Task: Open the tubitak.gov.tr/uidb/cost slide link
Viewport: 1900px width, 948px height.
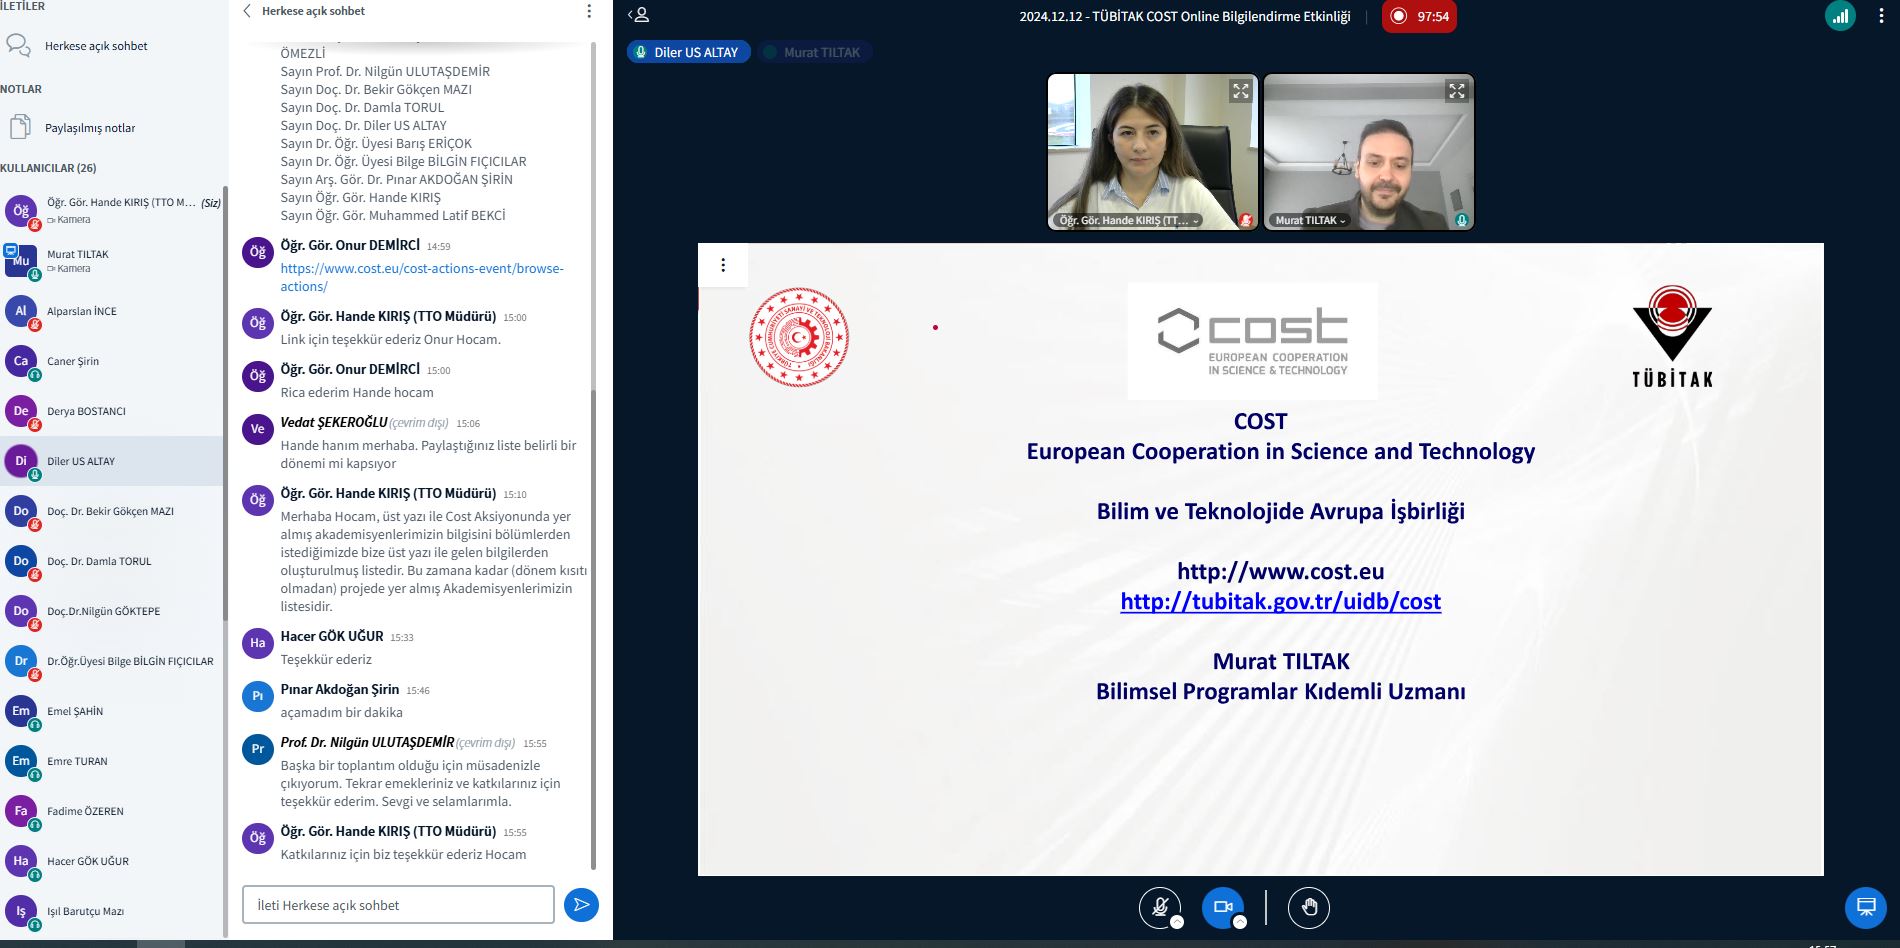Action: [x=1280, y=601]
